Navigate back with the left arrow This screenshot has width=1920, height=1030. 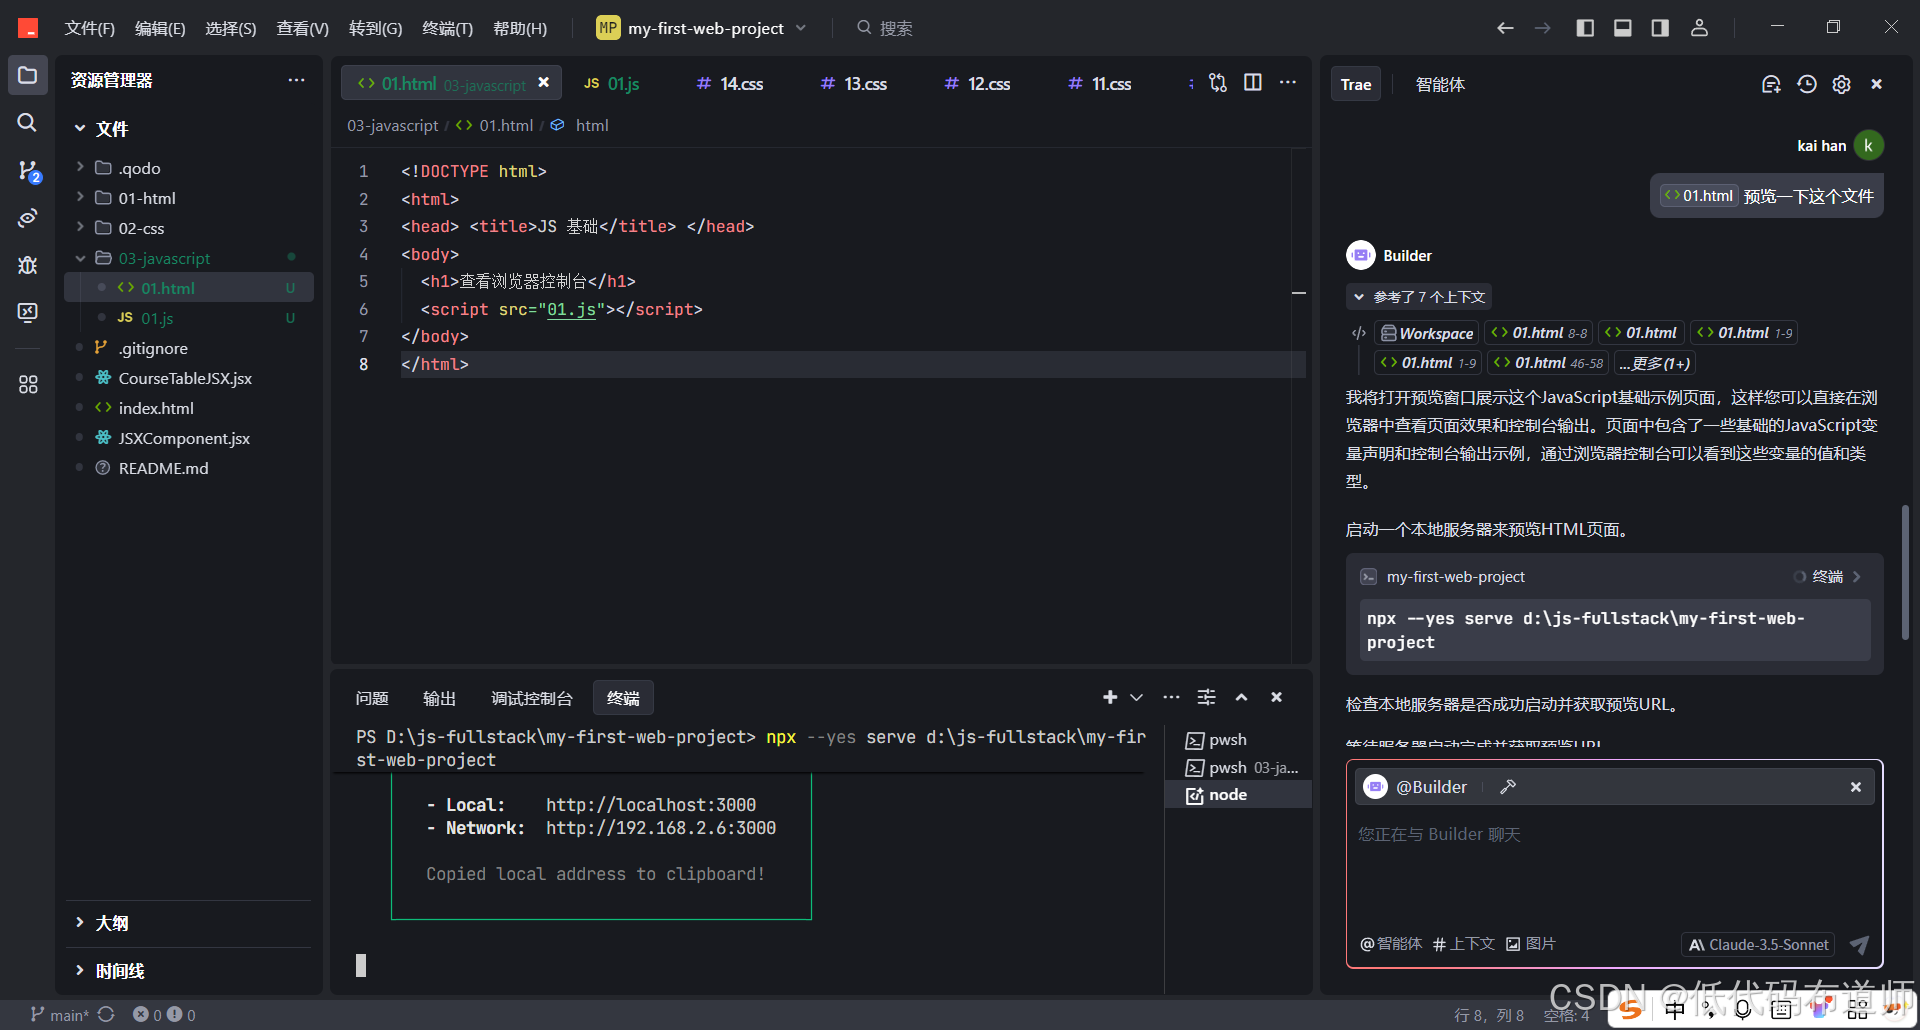click(1505, 28)
